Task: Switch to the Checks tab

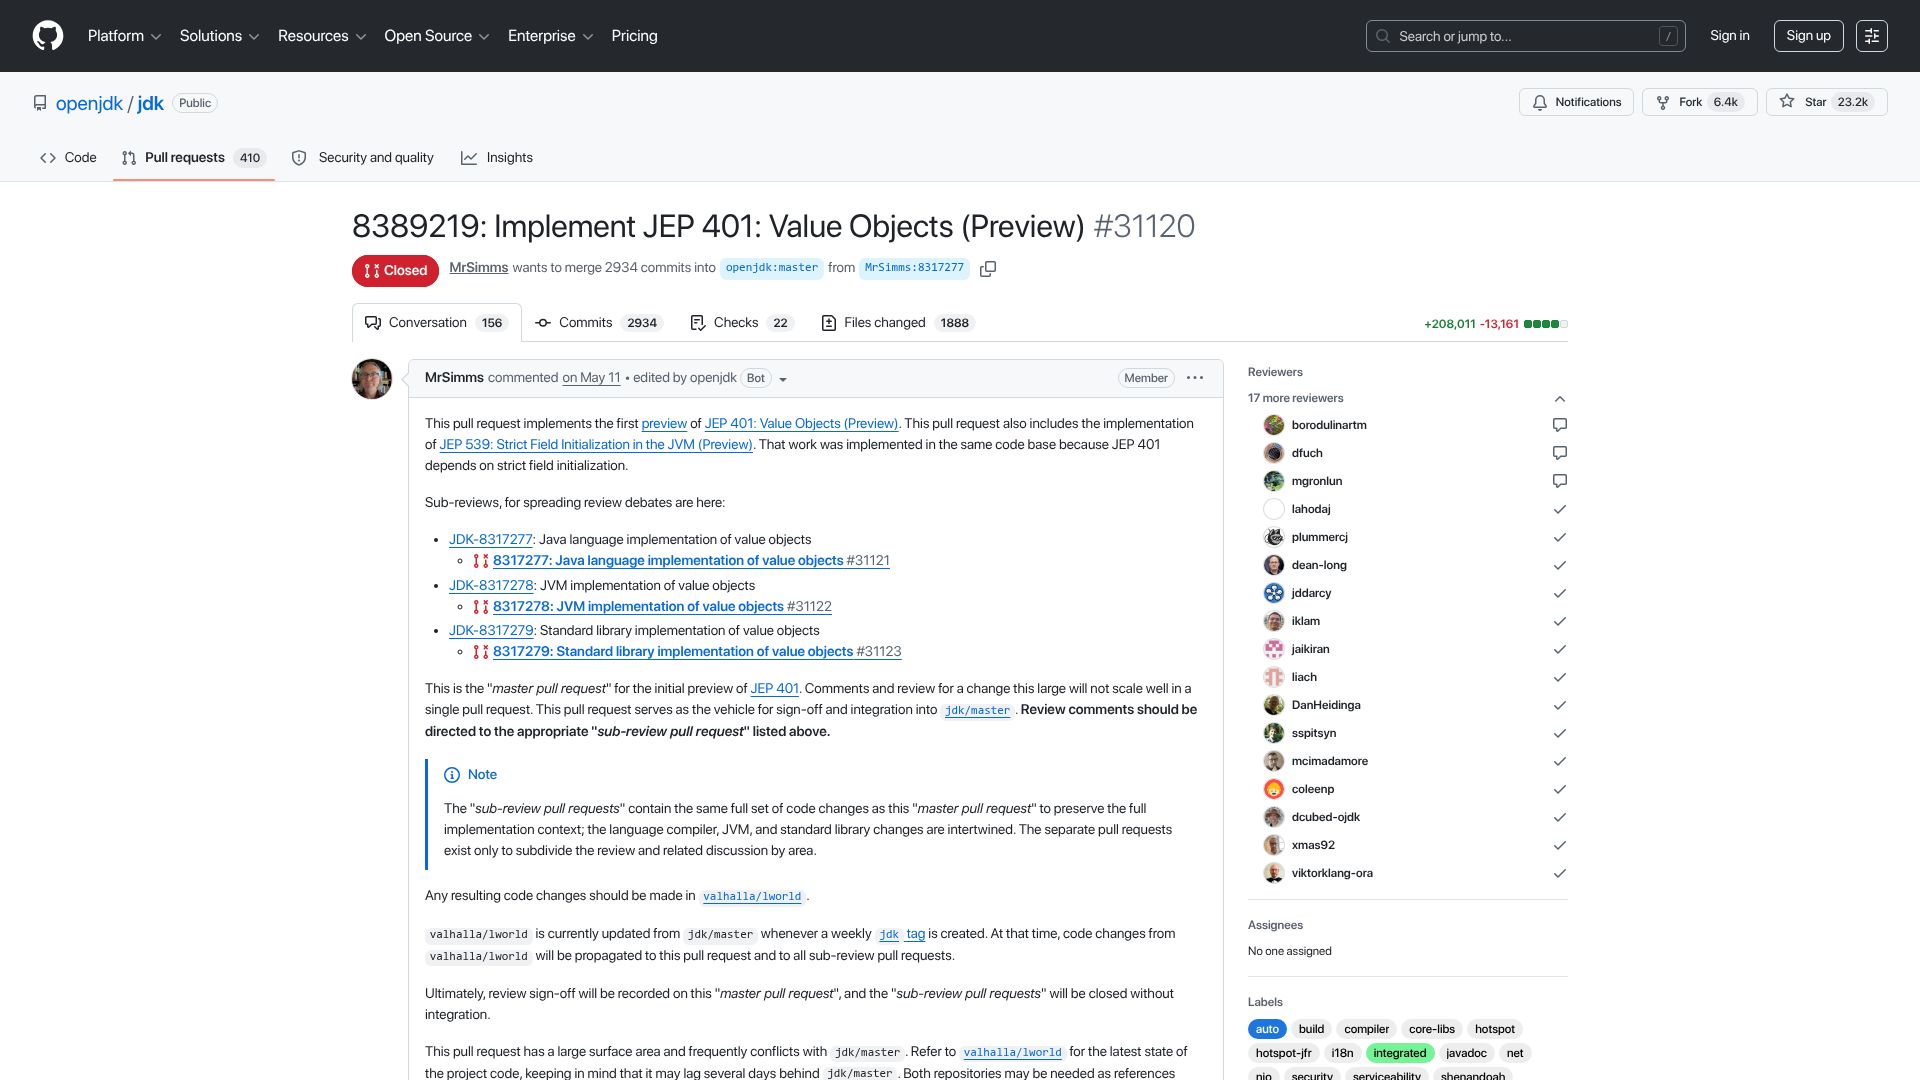Action: (x=741, y=323)
